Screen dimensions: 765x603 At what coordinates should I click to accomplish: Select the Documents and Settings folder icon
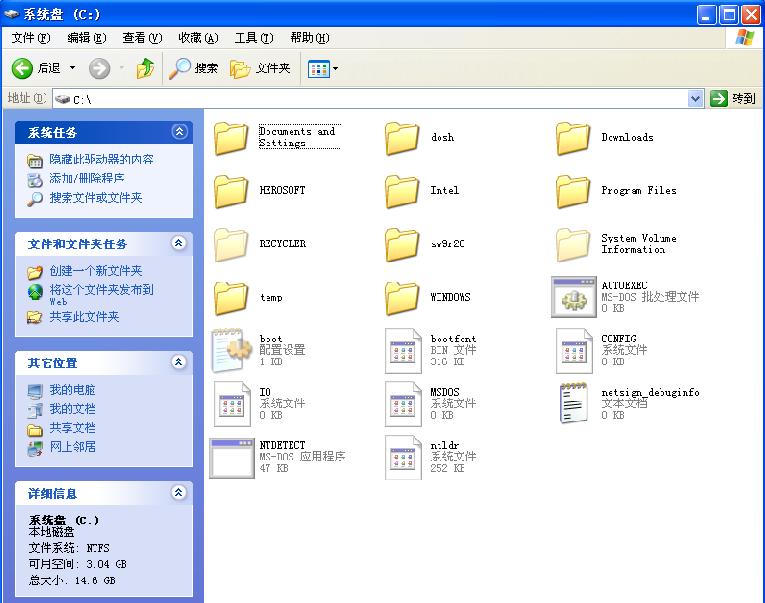click(231, 138)
